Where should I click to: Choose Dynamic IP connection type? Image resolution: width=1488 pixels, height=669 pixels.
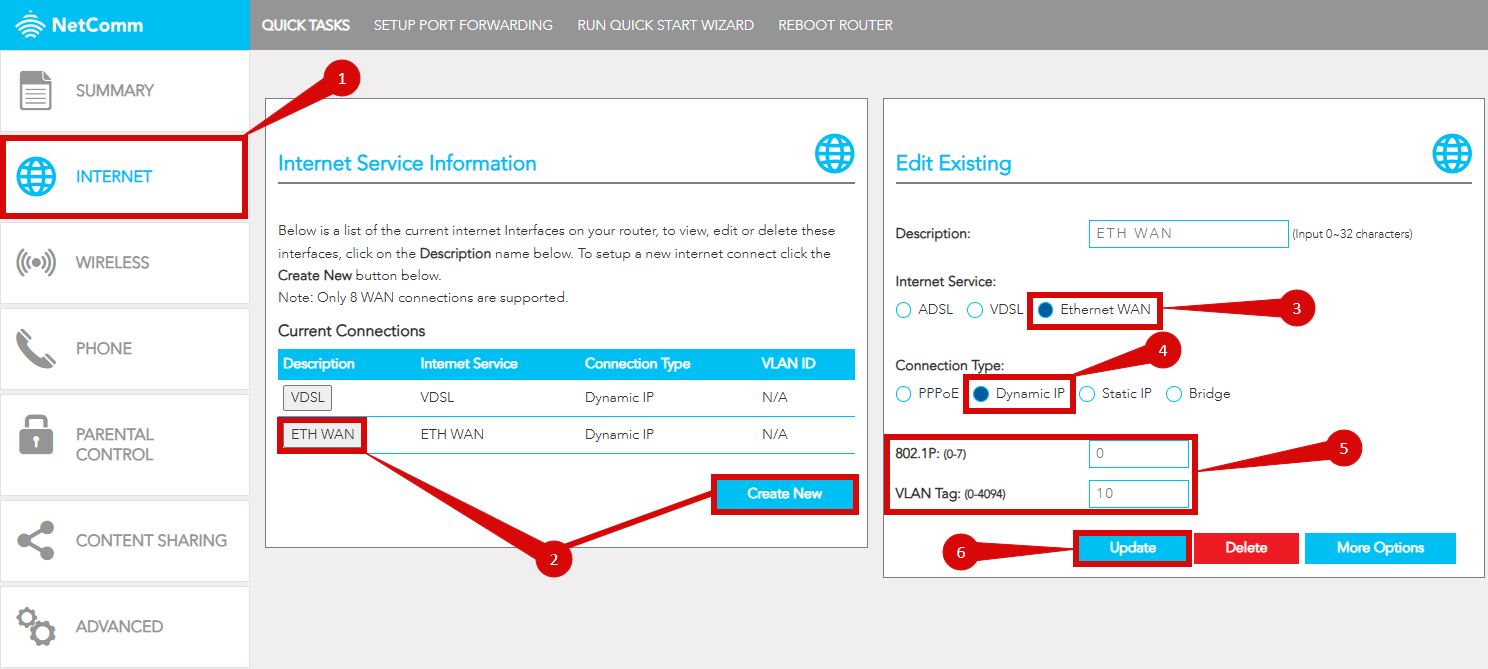pos(981,394)
